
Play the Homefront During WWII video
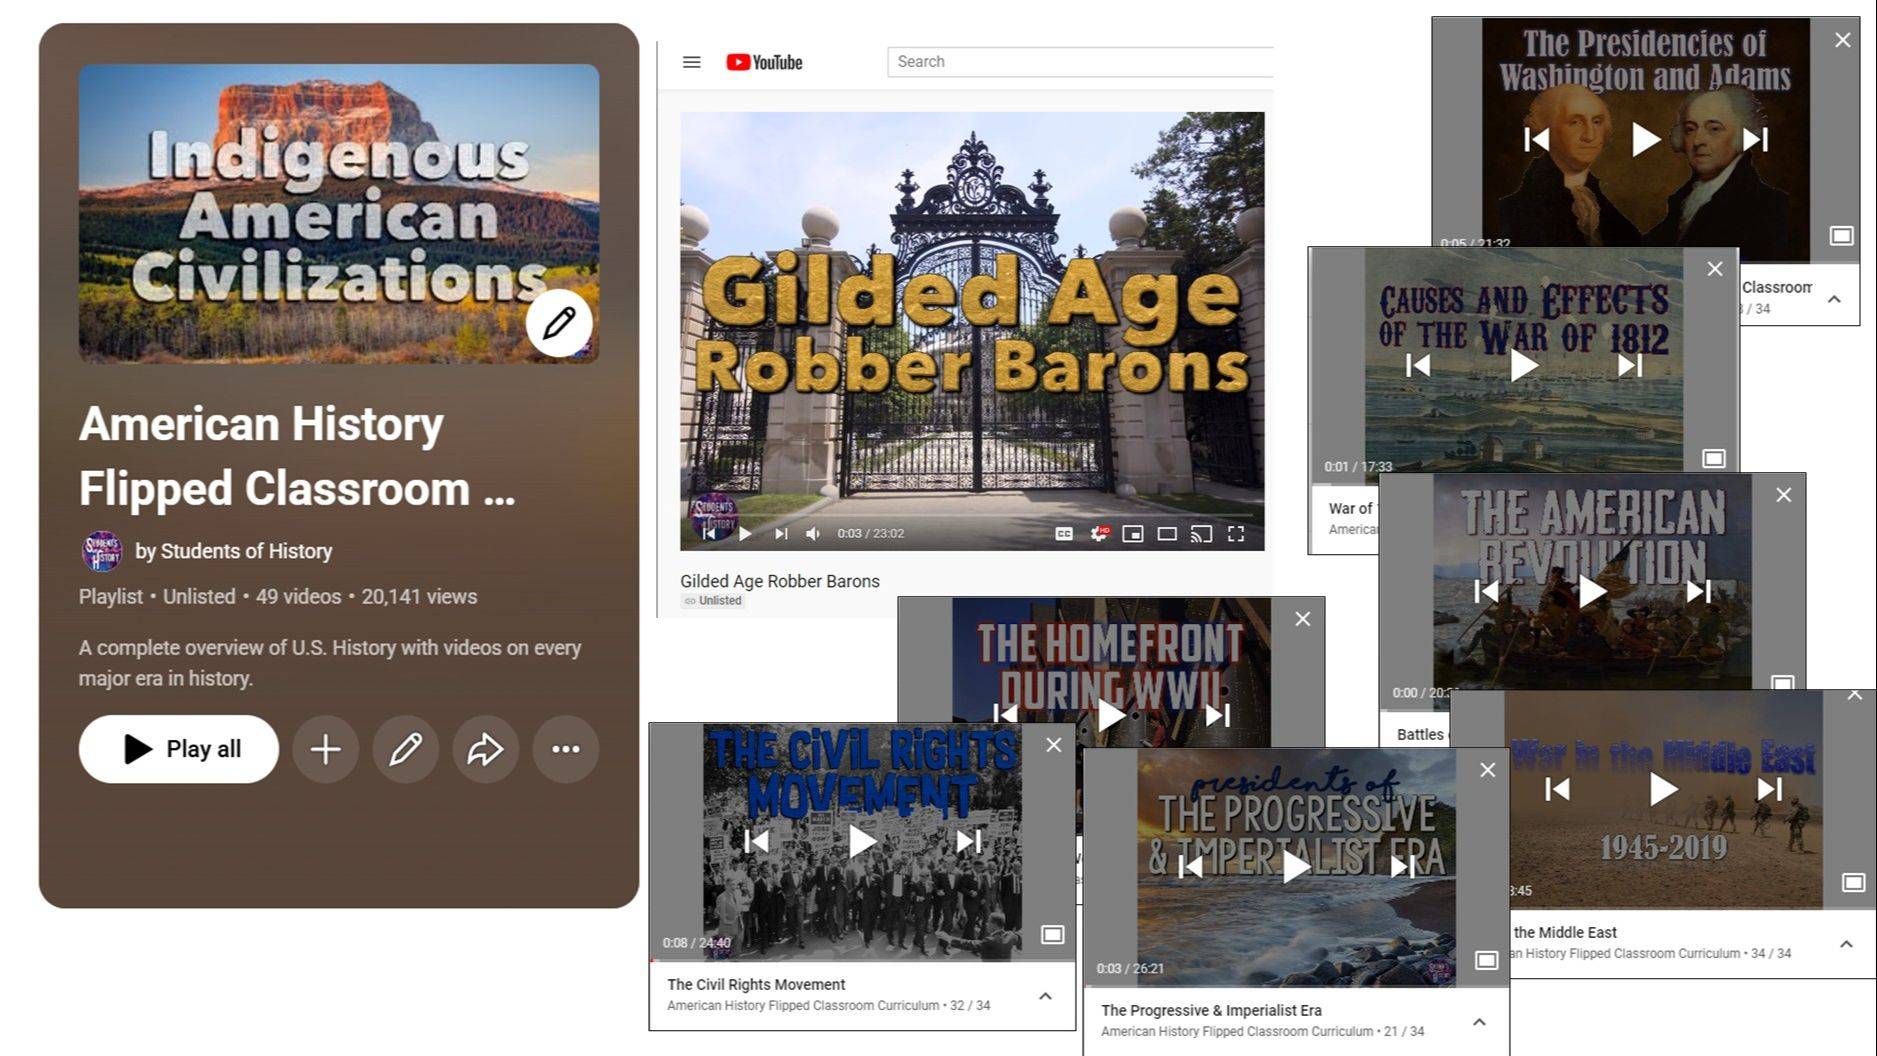[x=1111, y=715]
